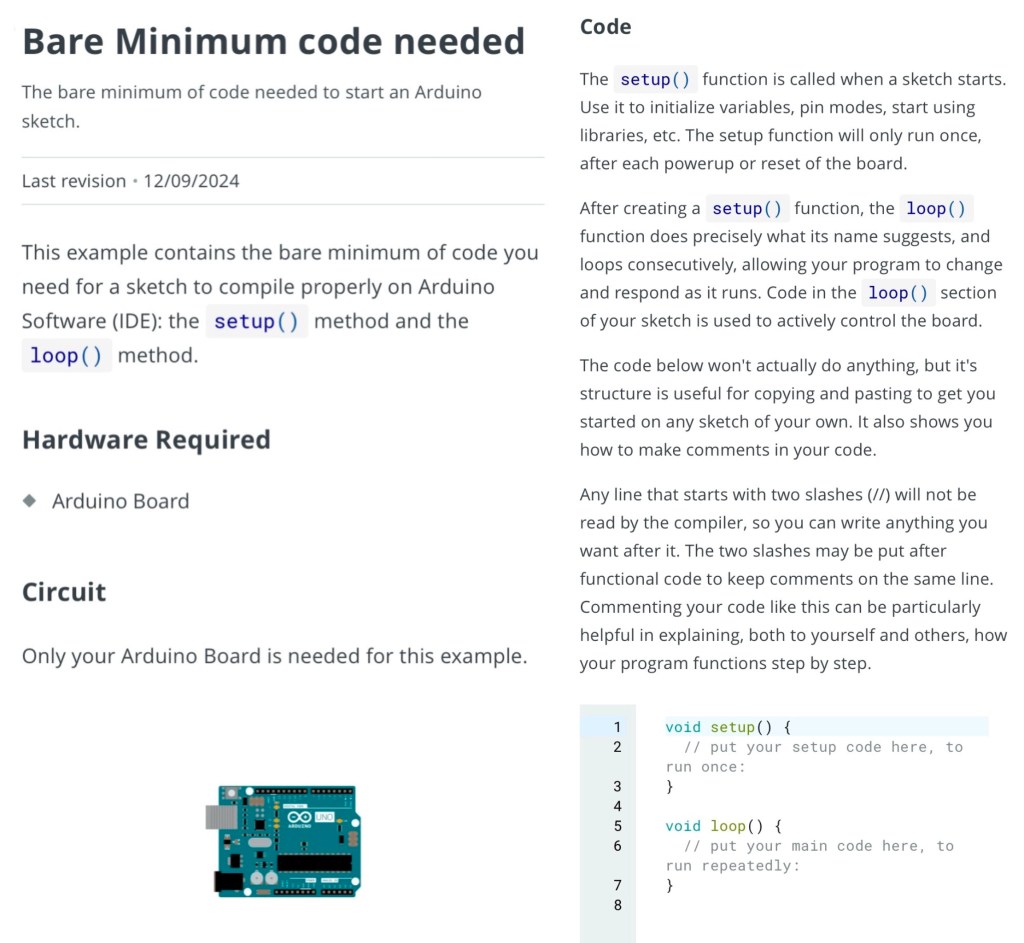This screenshot has height=943, width=1024.
Task: Click setup() tag following 'After creating a'
Action: point(746,209)
